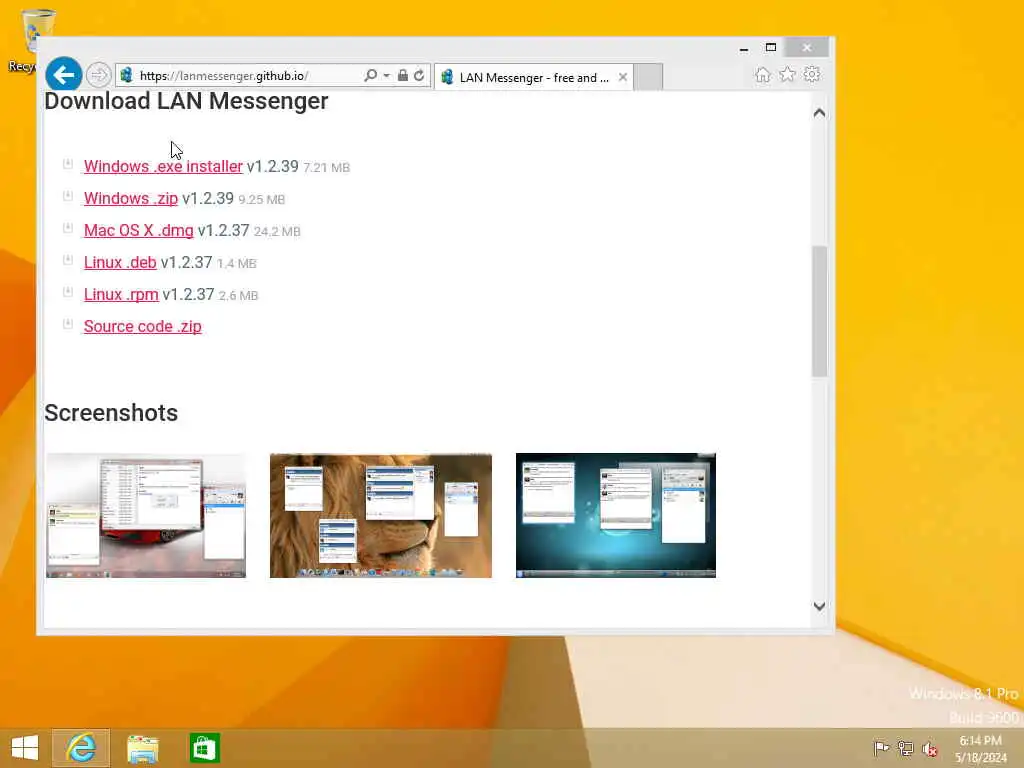1024x768 pixels.
Task: Open Favorites with the star icon
Action: 787,74
